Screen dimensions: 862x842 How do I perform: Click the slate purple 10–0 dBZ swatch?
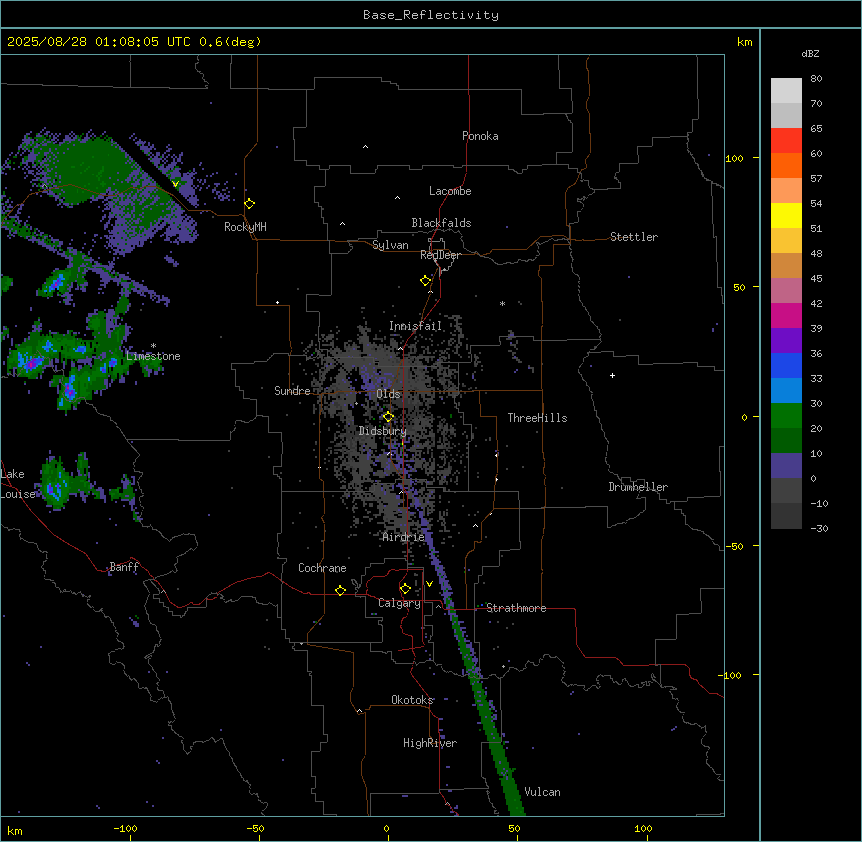[x=786, y=466]
